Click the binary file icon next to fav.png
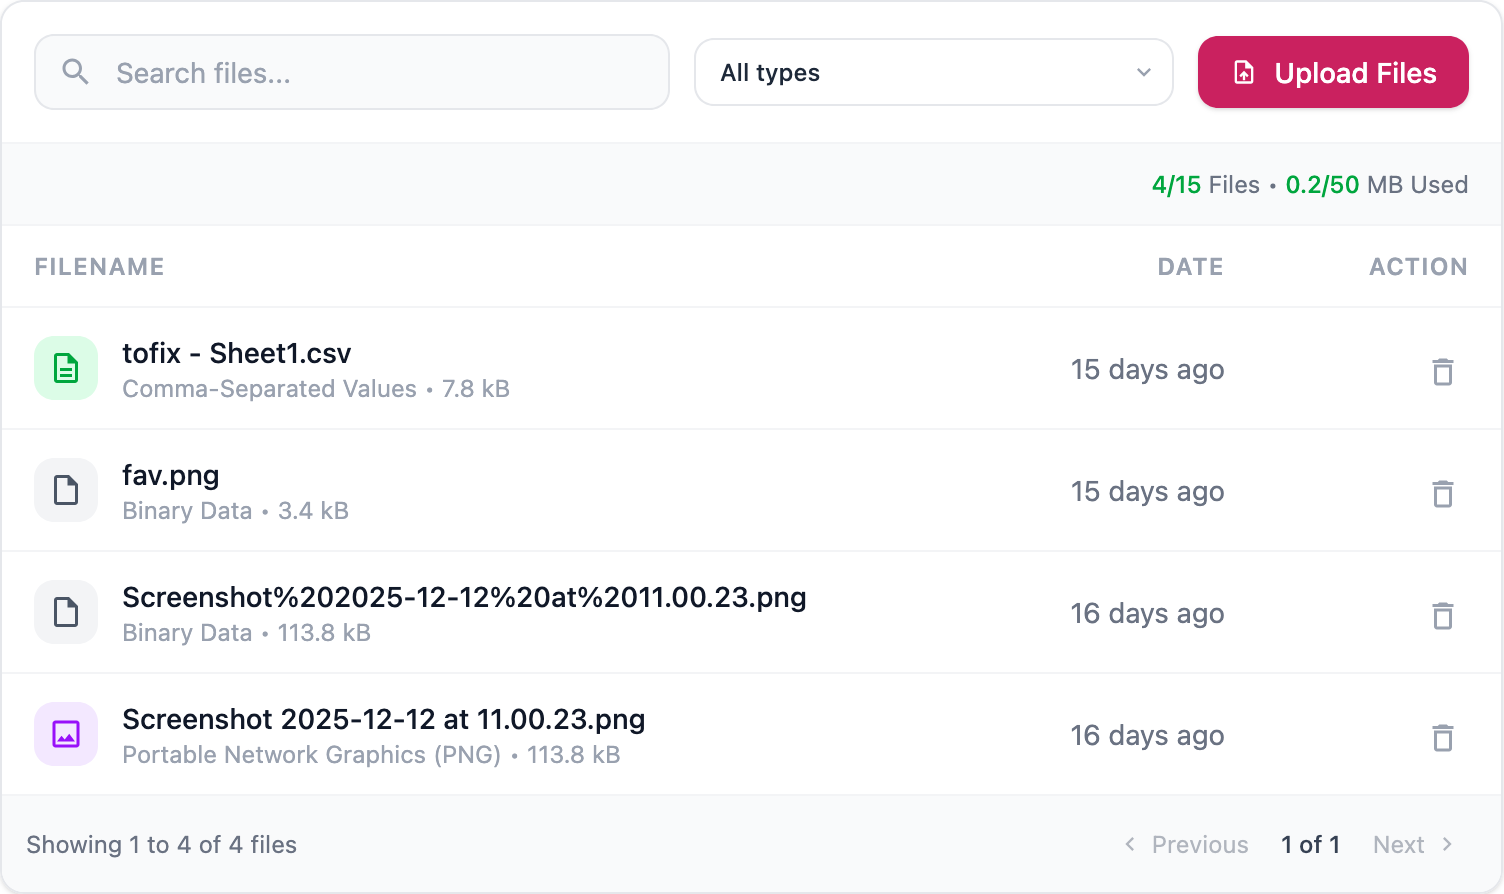Screen dimensions: 1504x894 pos(66,490)
